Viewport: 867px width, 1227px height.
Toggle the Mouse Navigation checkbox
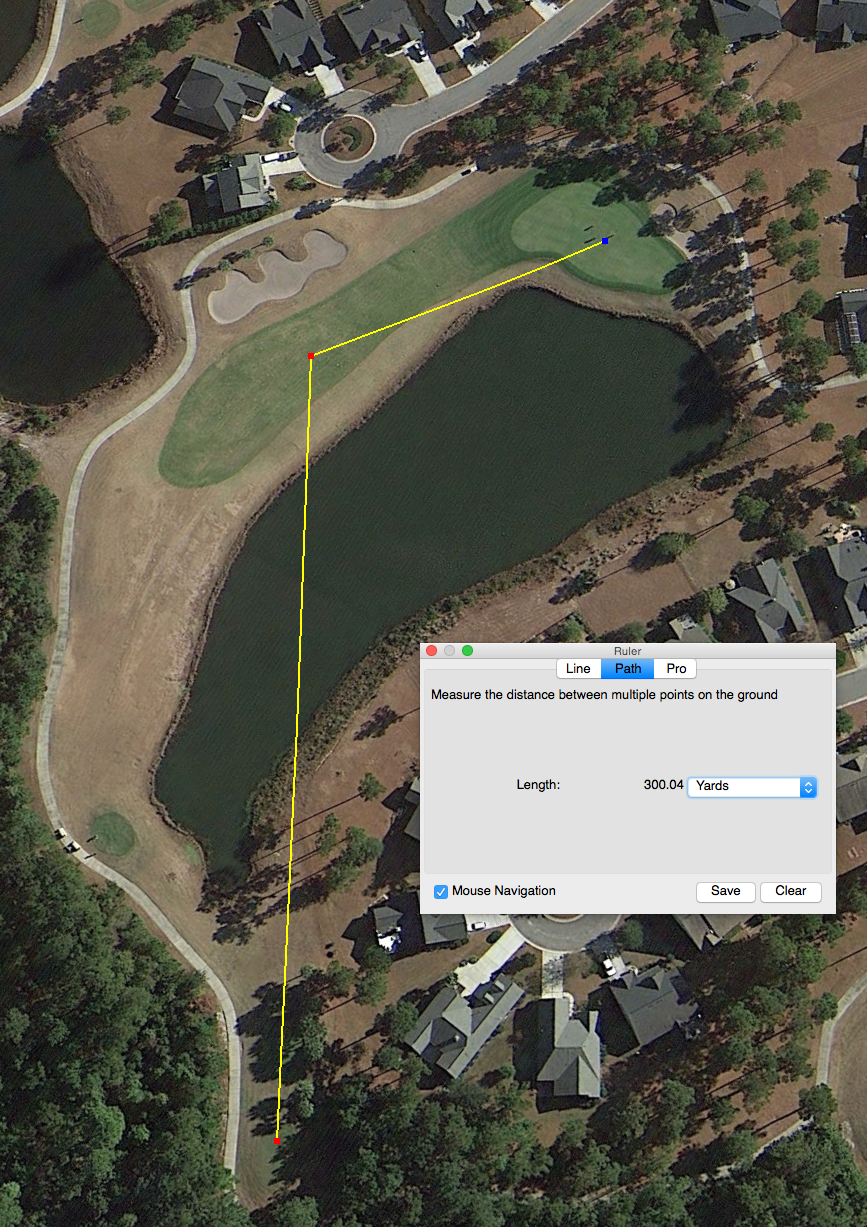[441, 891]
